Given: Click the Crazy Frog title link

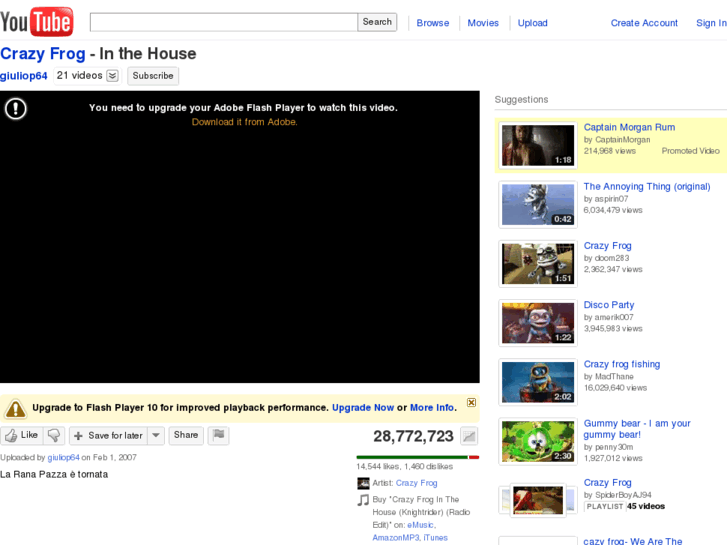Looking at the screenshot, I should tap(43, 54).
